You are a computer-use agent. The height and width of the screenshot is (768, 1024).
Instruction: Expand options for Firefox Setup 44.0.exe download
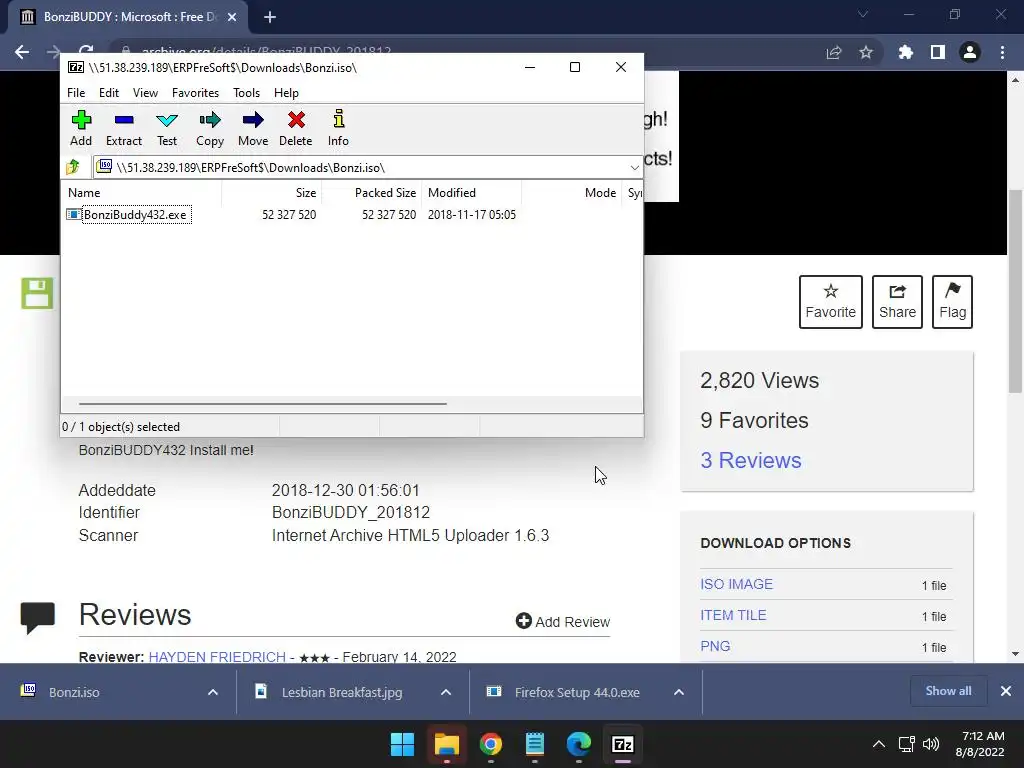point(679,692)
